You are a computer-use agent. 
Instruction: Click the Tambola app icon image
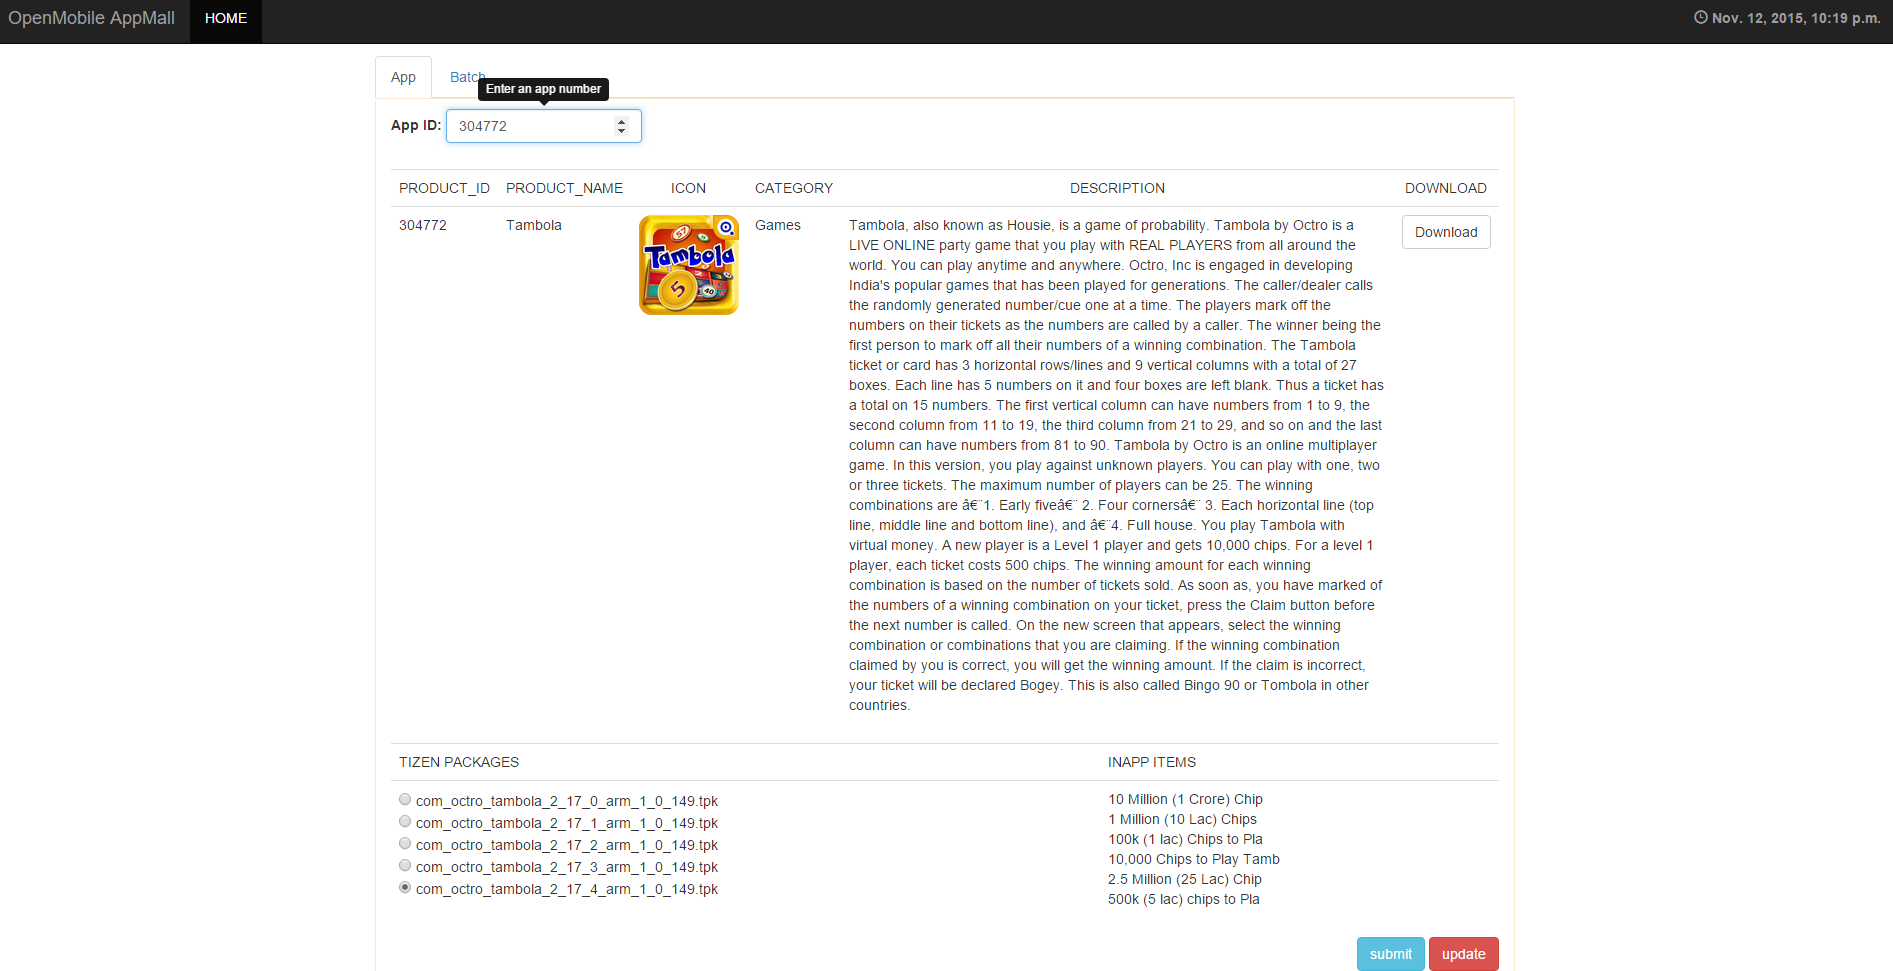[688, 265]
